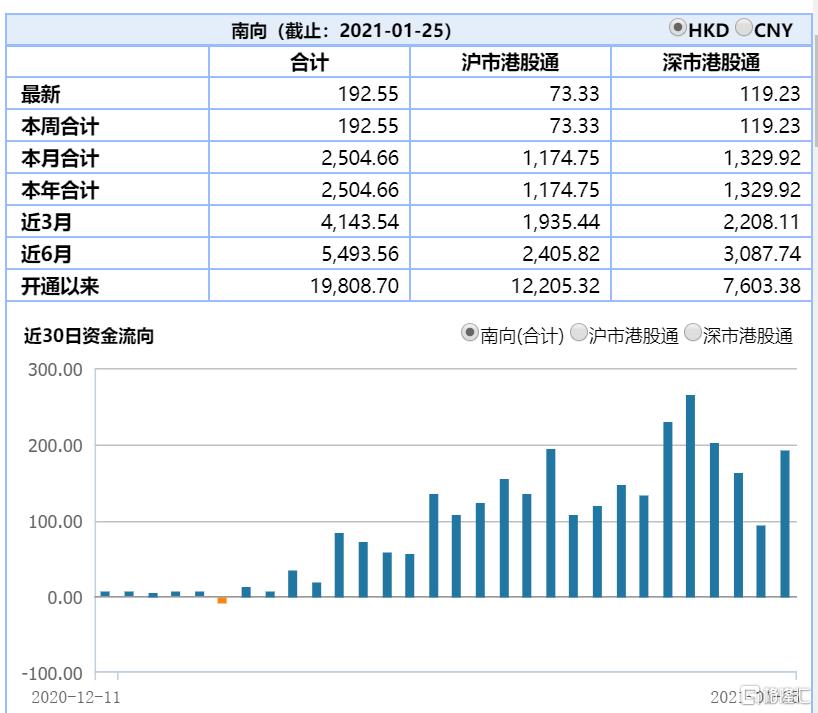Click the 合计 column header
The height and width of the screenshot is (713, 818).
pos(309,62)
